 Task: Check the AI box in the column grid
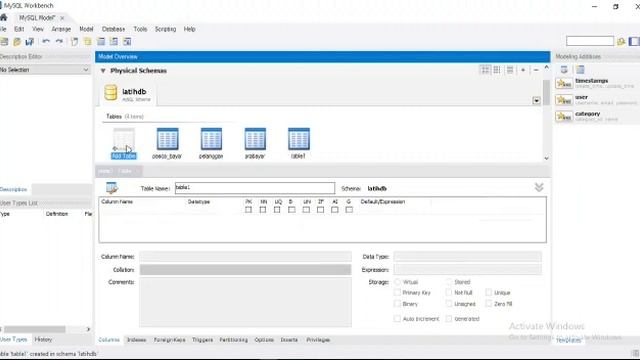[x=335, y=210]
